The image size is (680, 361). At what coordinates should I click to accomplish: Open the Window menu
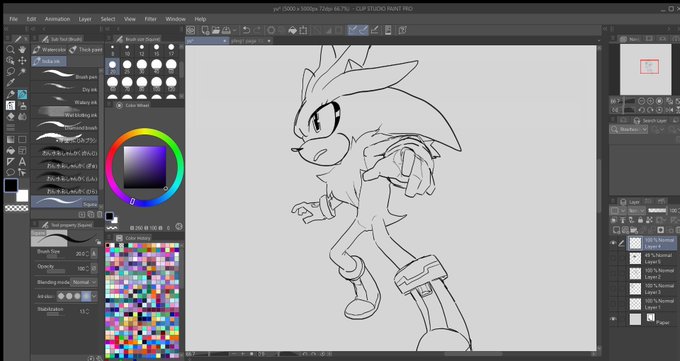click(x=176, y=19)
